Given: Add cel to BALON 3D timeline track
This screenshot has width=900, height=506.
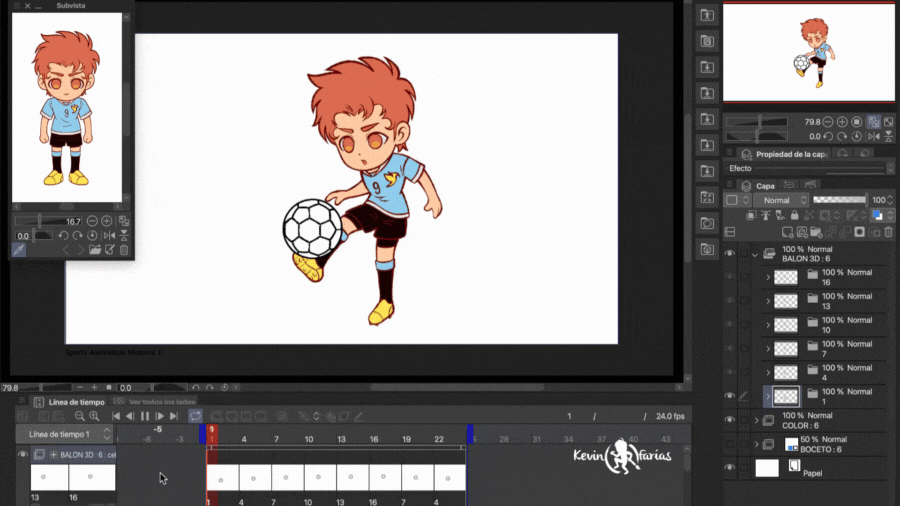Looking at the screenshot, I should (x=53, y=454).
